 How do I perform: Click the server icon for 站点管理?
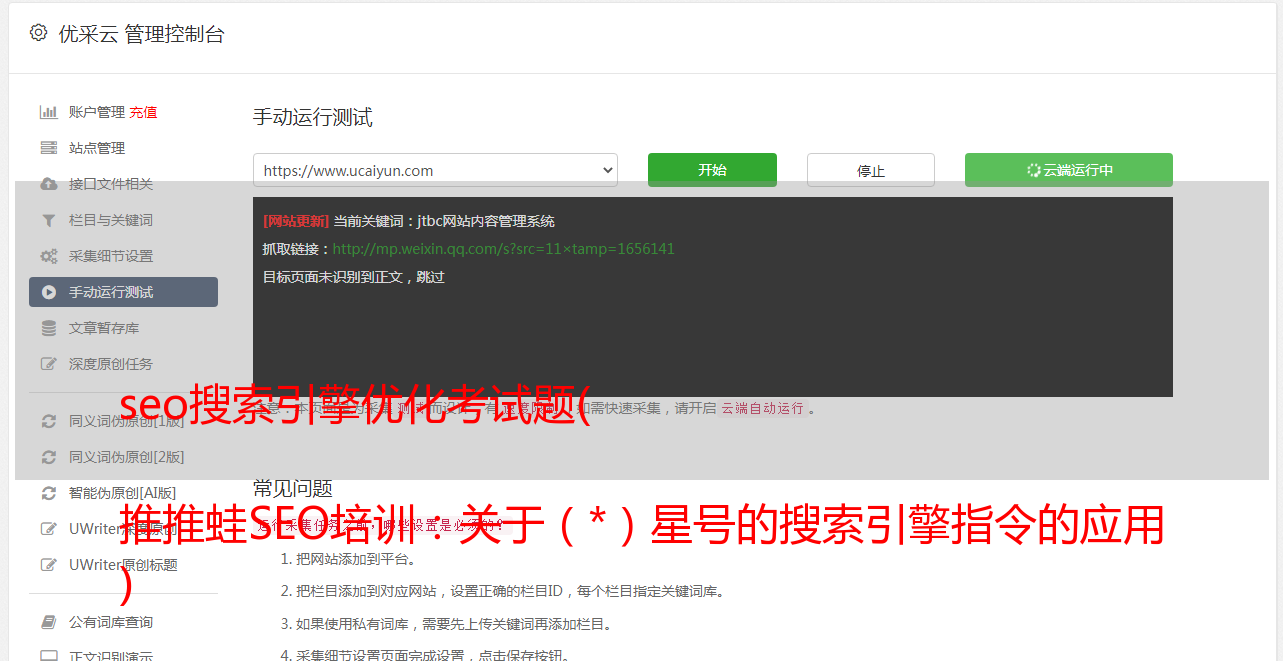click(x=48, y=148)
